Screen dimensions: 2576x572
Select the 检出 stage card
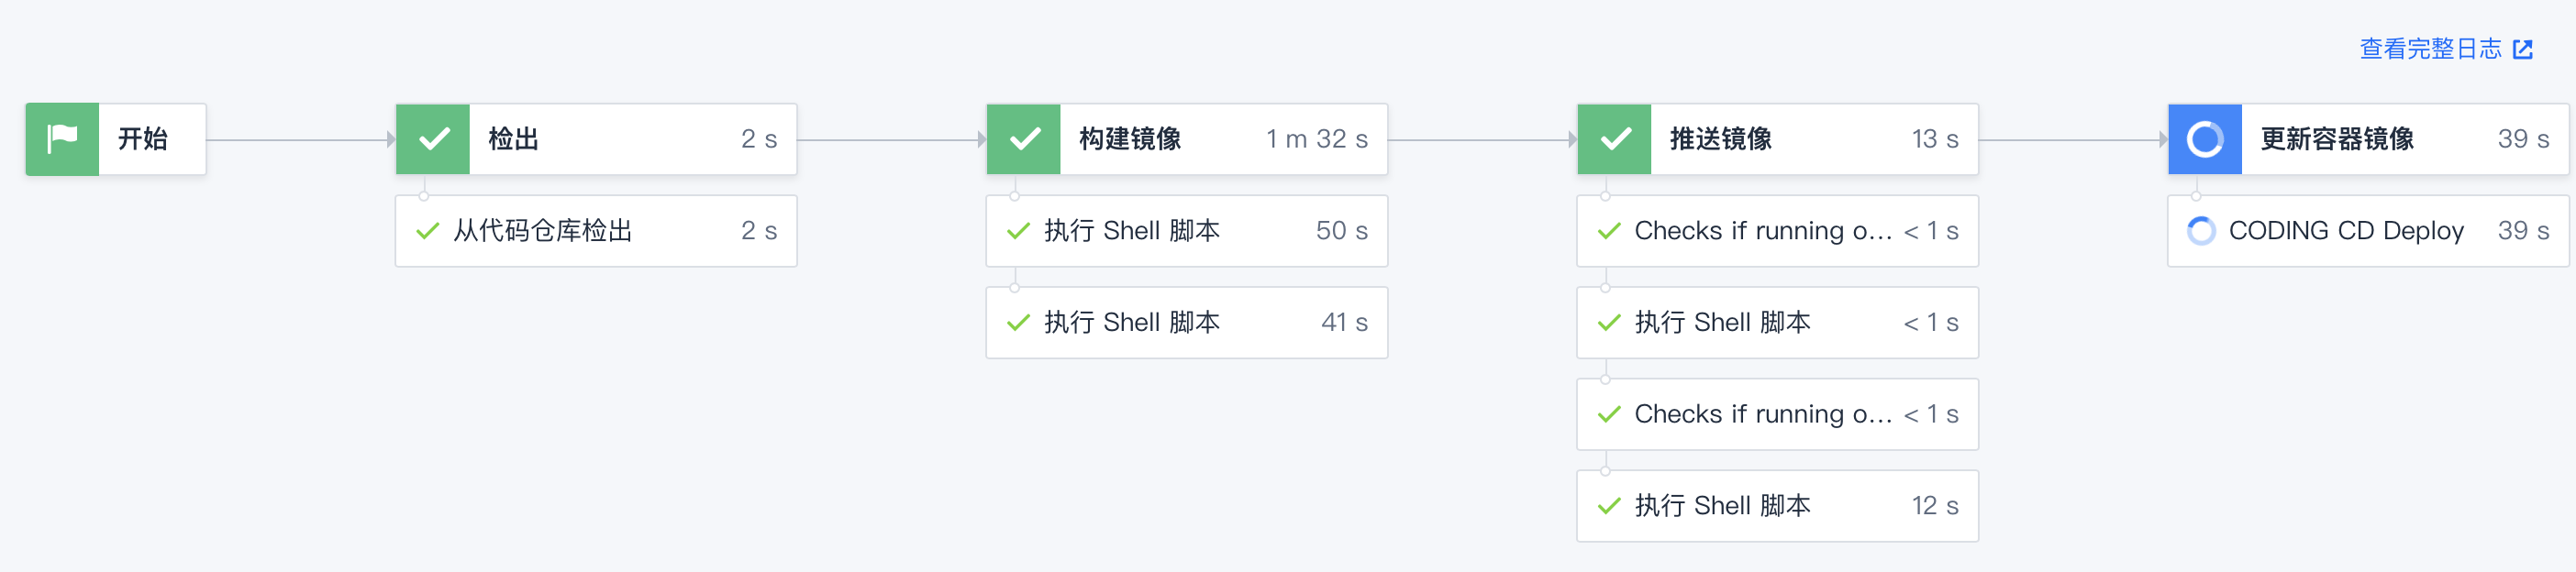click(x=595, y=139)
